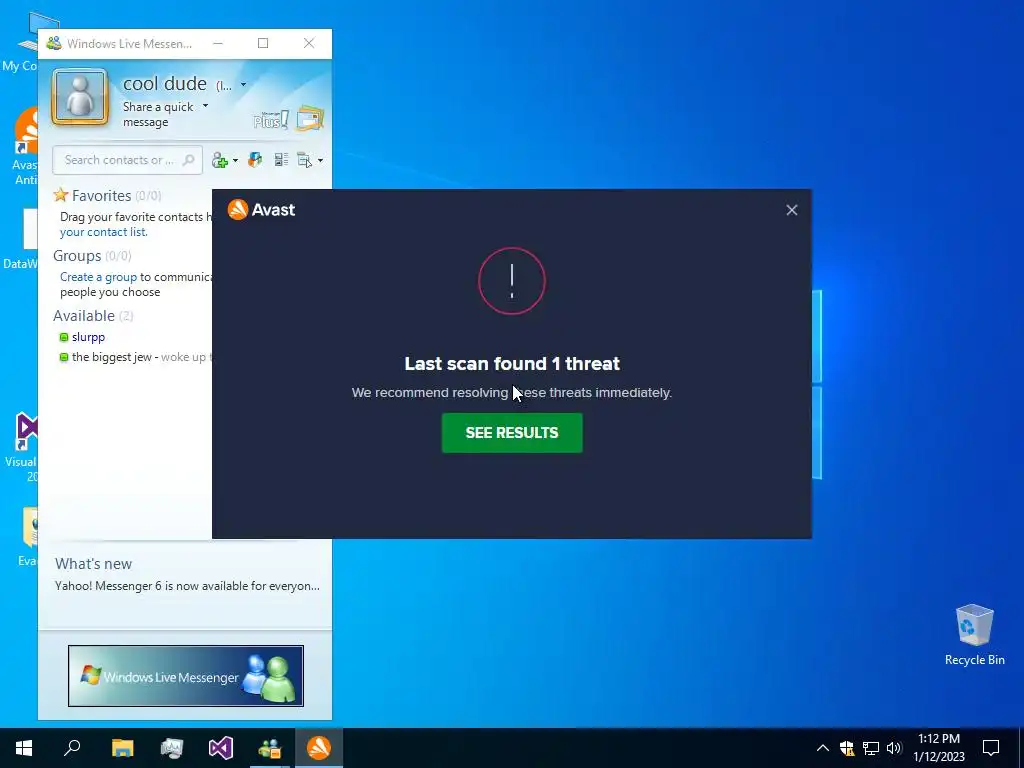Click the magnifier icon in contact search

(188, 160)
